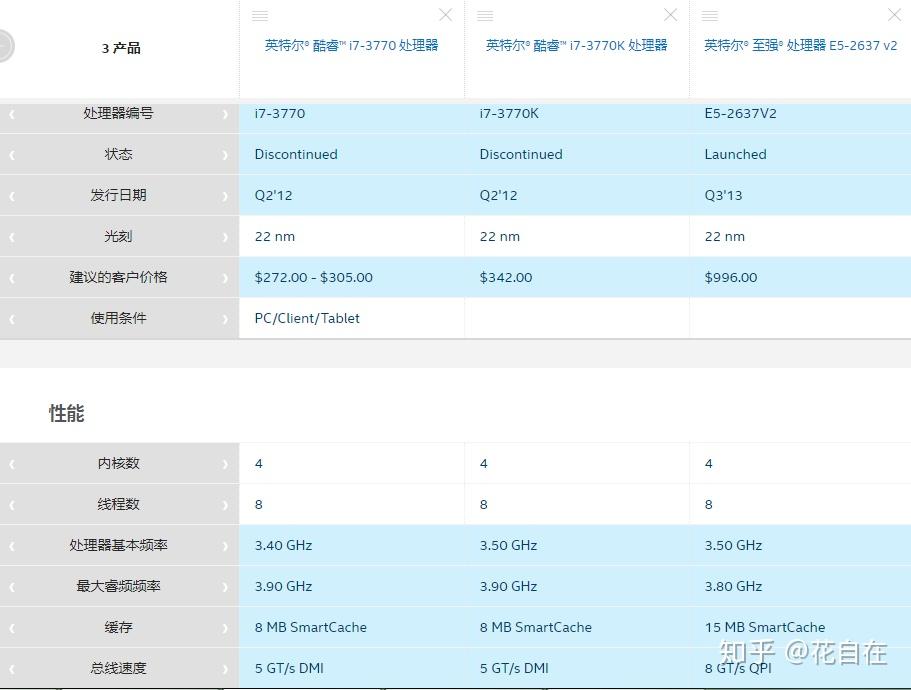Viewport: 911px width, 690px height.
Task: Select the 线程数 row label
Action: pos(119,504)
